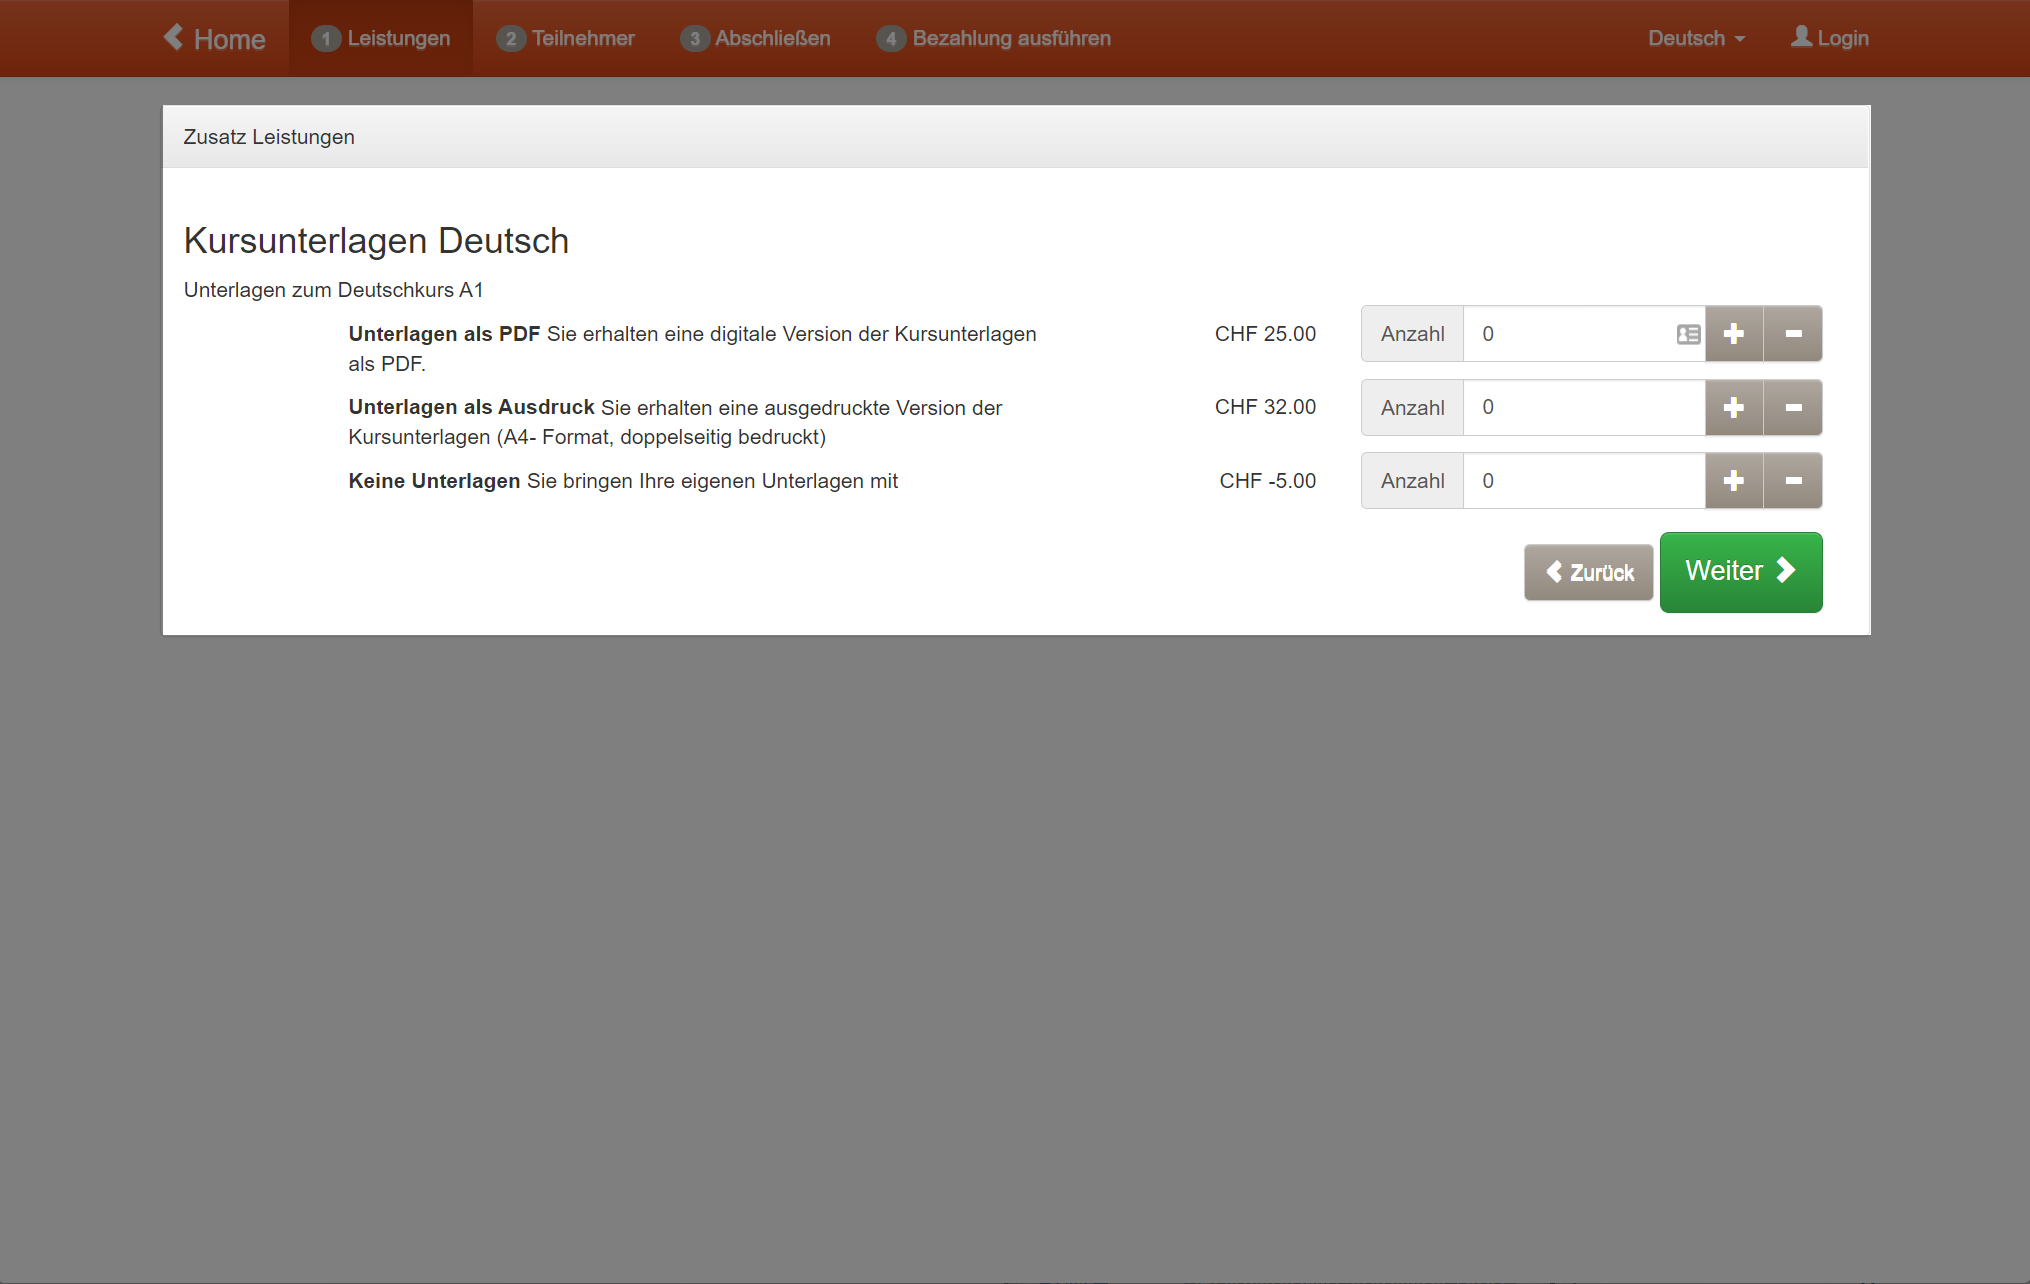
Task: Remove one Keine Unterlagen via minus icon
Action: coord(1792,481)
